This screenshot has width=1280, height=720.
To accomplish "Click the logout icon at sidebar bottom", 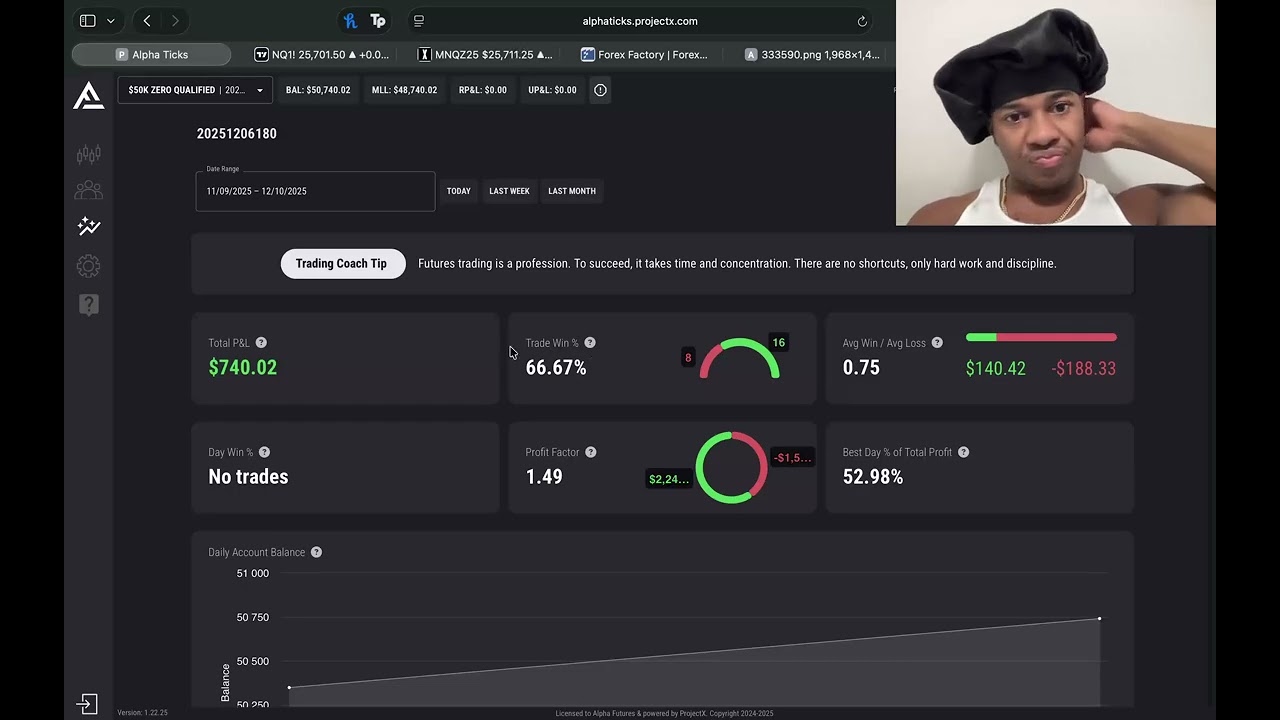I will [x=87, y=704].
